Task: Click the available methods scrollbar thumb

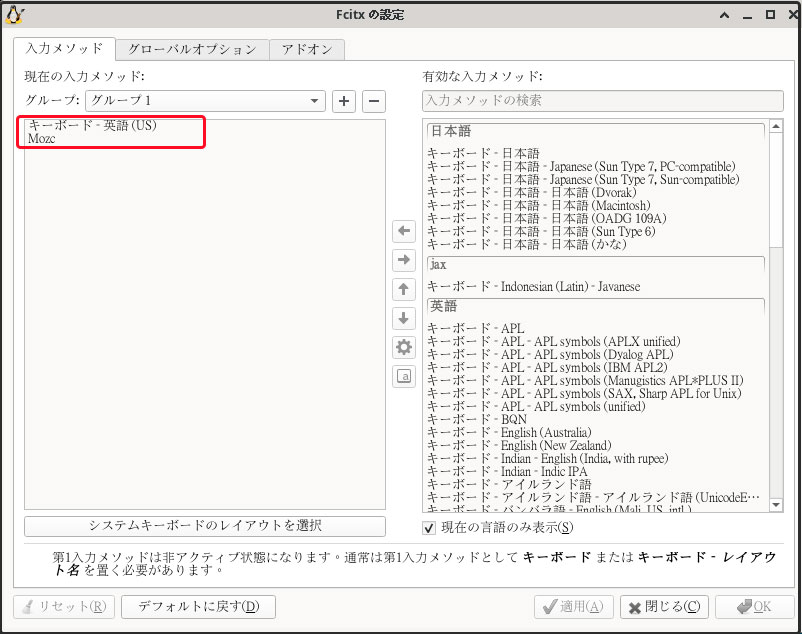Action: coord(776,190)
